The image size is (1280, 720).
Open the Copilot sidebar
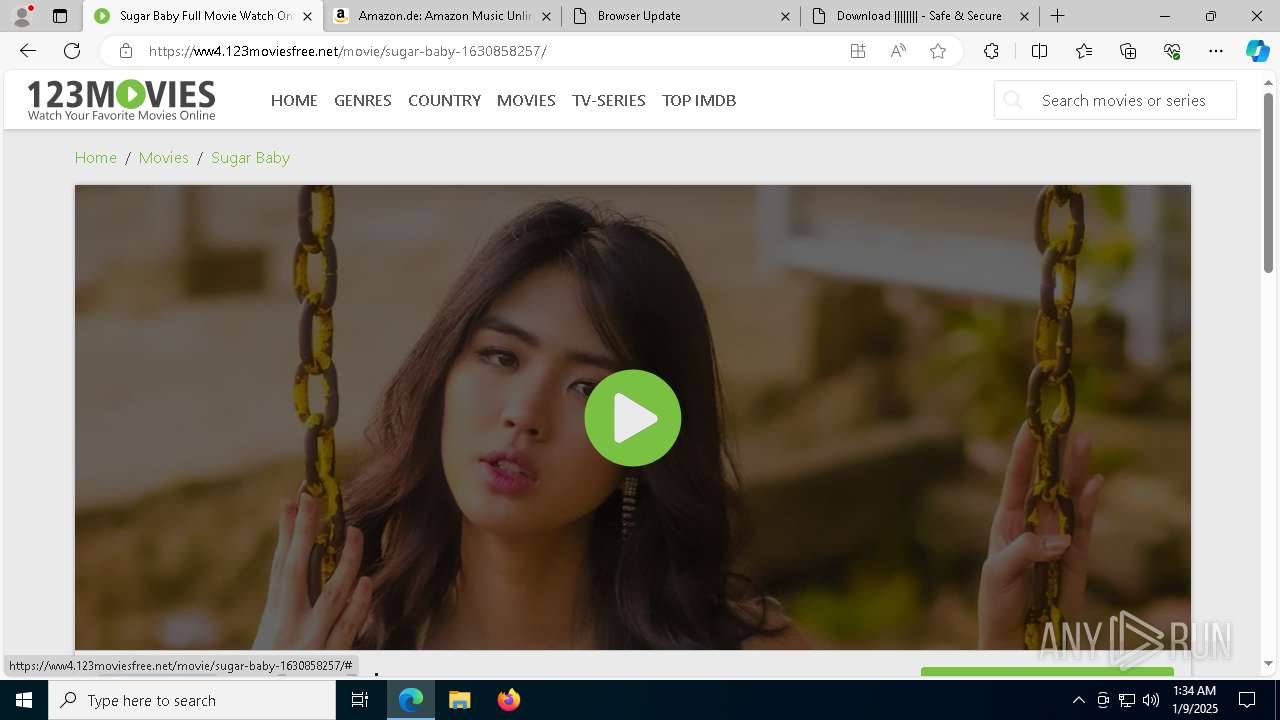coord(1257,51)
